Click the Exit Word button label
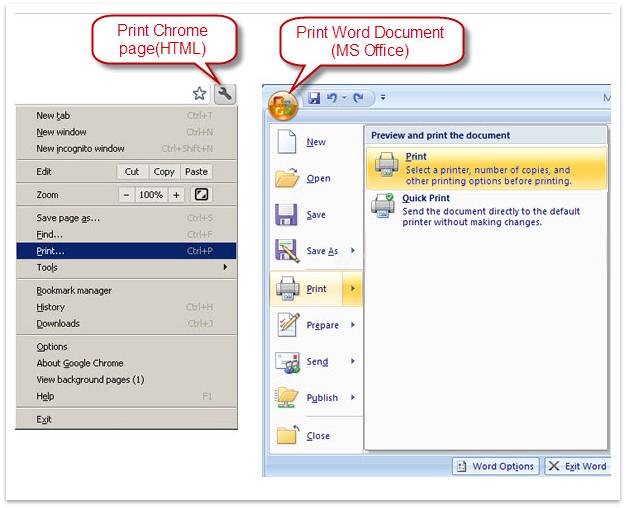 point(585,466)
